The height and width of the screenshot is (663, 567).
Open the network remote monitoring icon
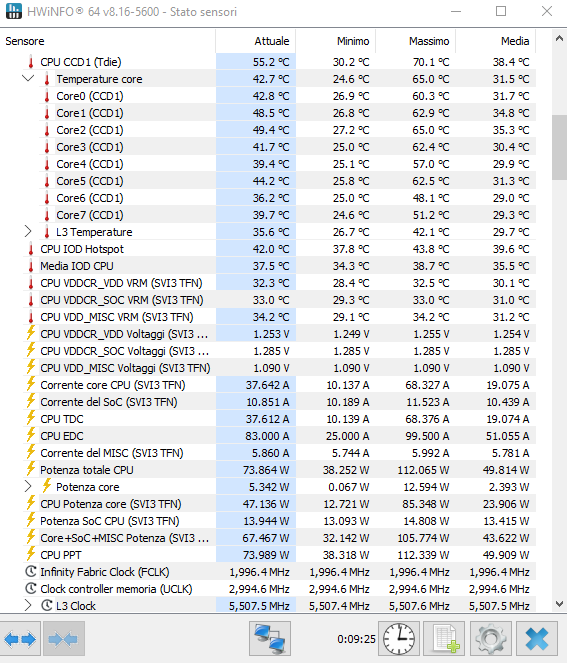pos(270,638)
